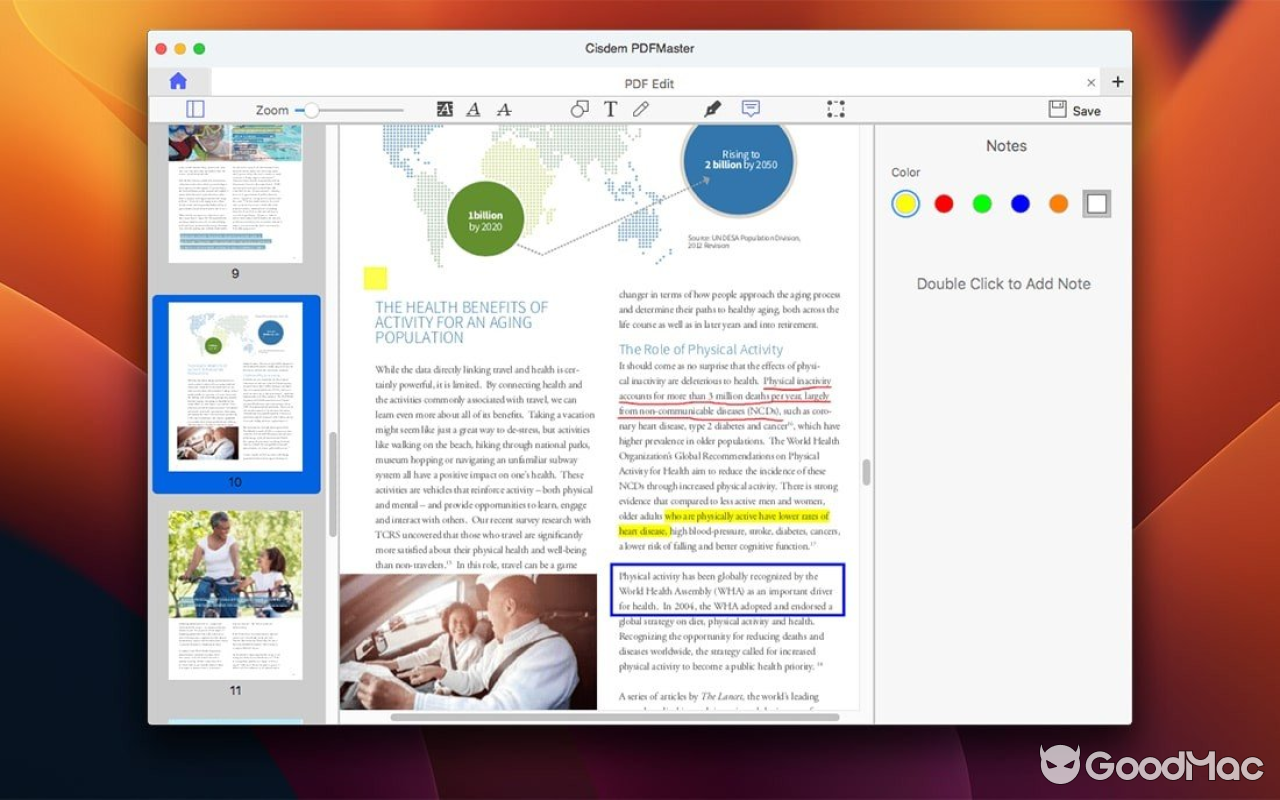The height and width of the screenshot is (800, 1280).
Task: Select the area selection tool
Action: [836, 109]
